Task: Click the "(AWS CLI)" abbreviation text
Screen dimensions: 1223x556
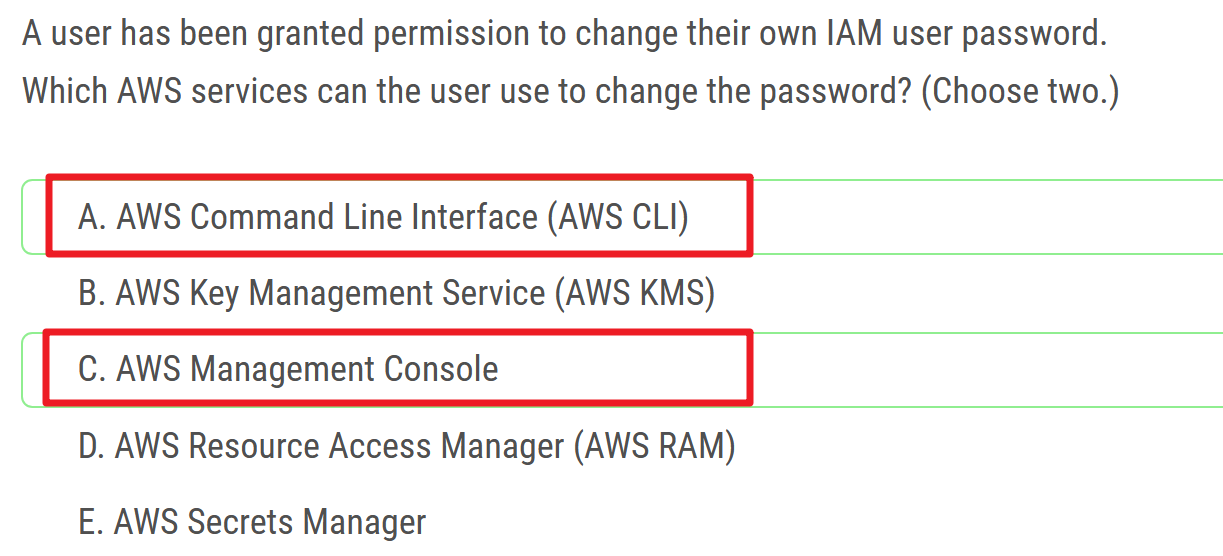Action: (x=617, y=217)
